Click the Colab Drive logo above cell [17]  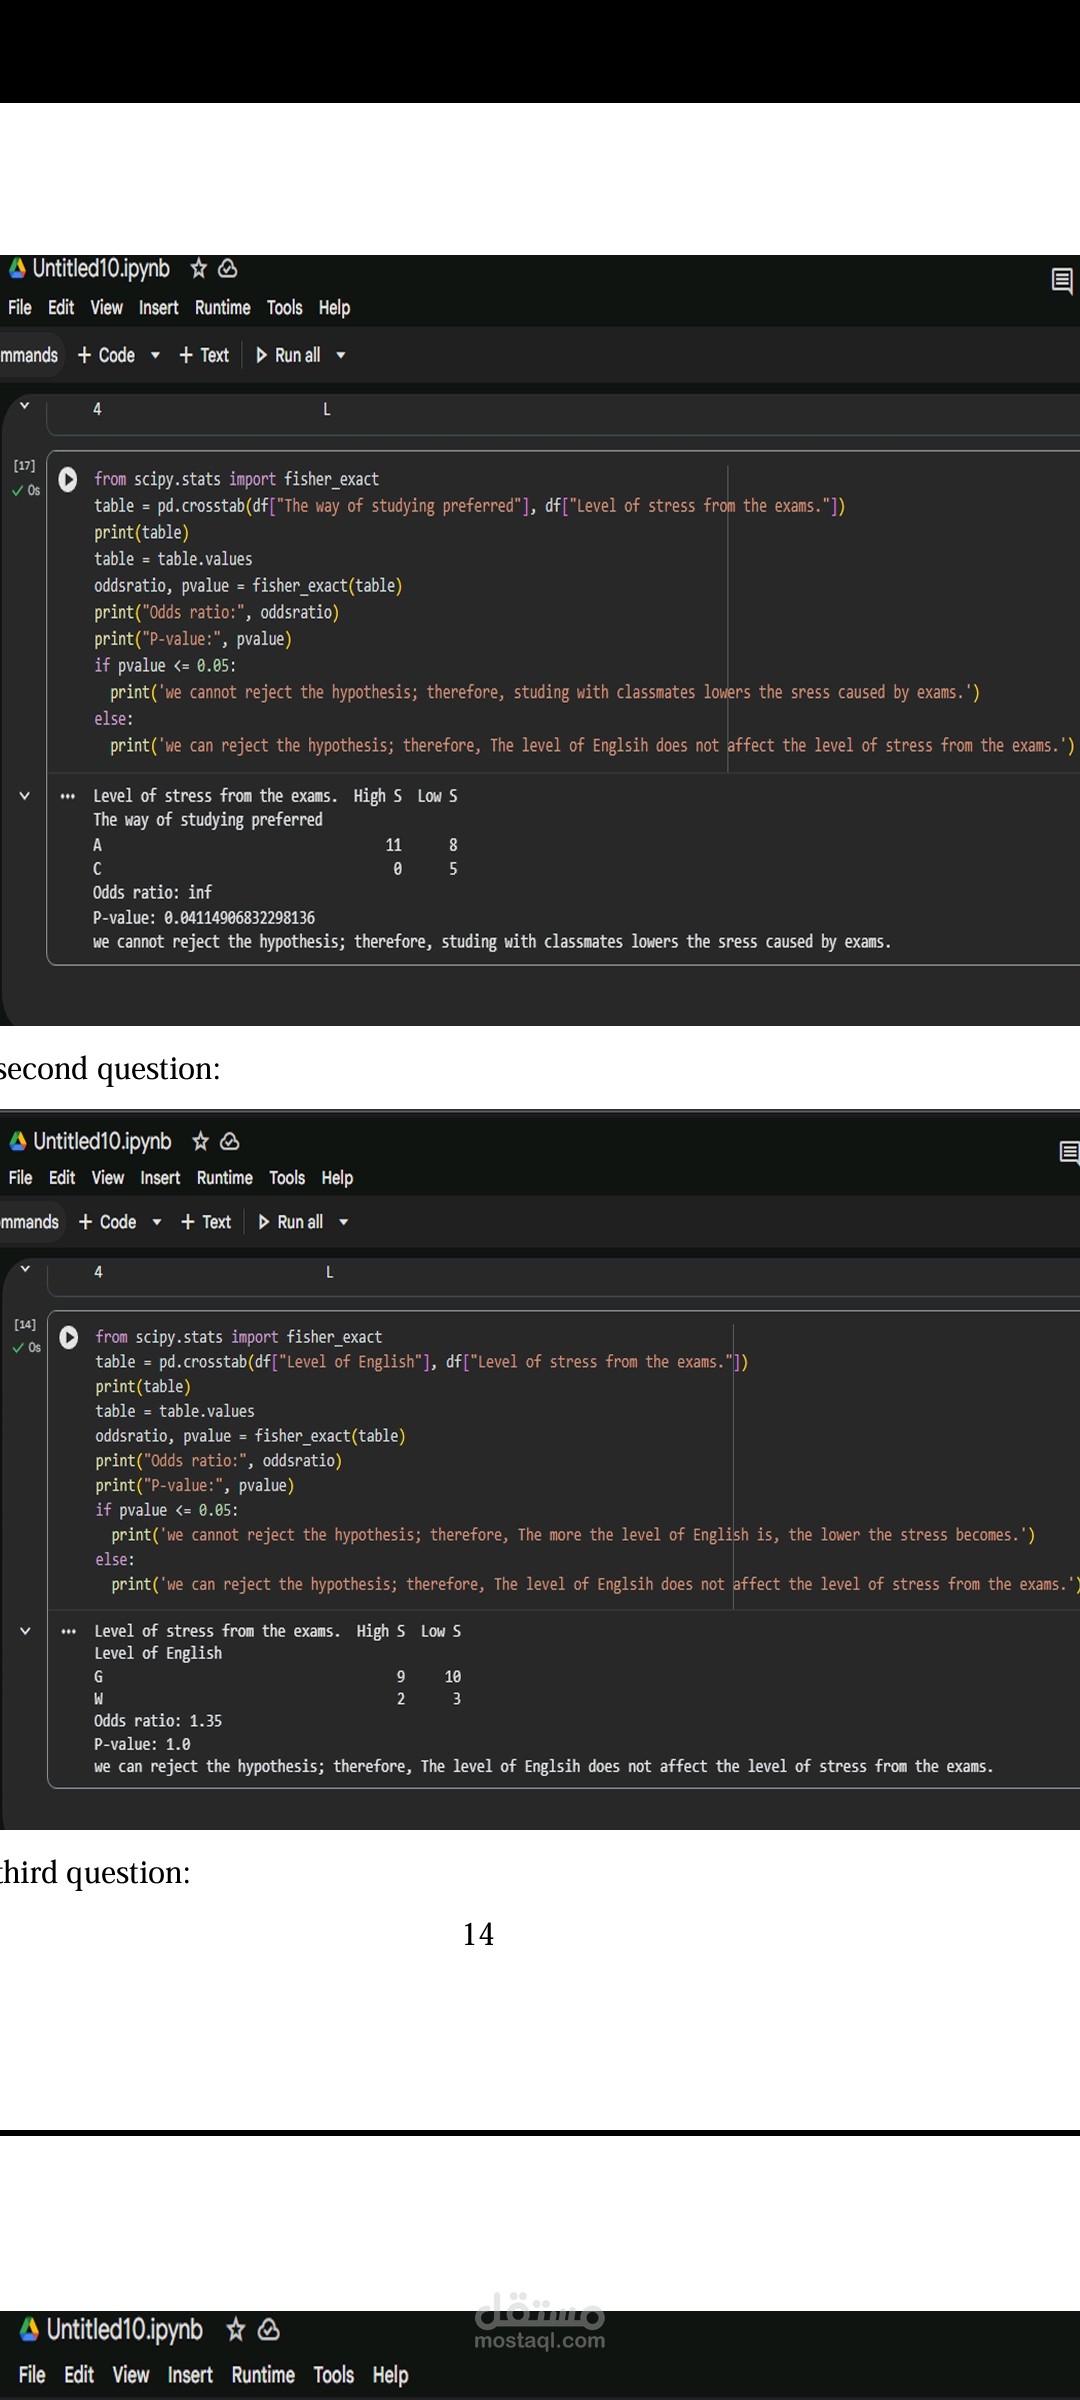pos(17,268)
